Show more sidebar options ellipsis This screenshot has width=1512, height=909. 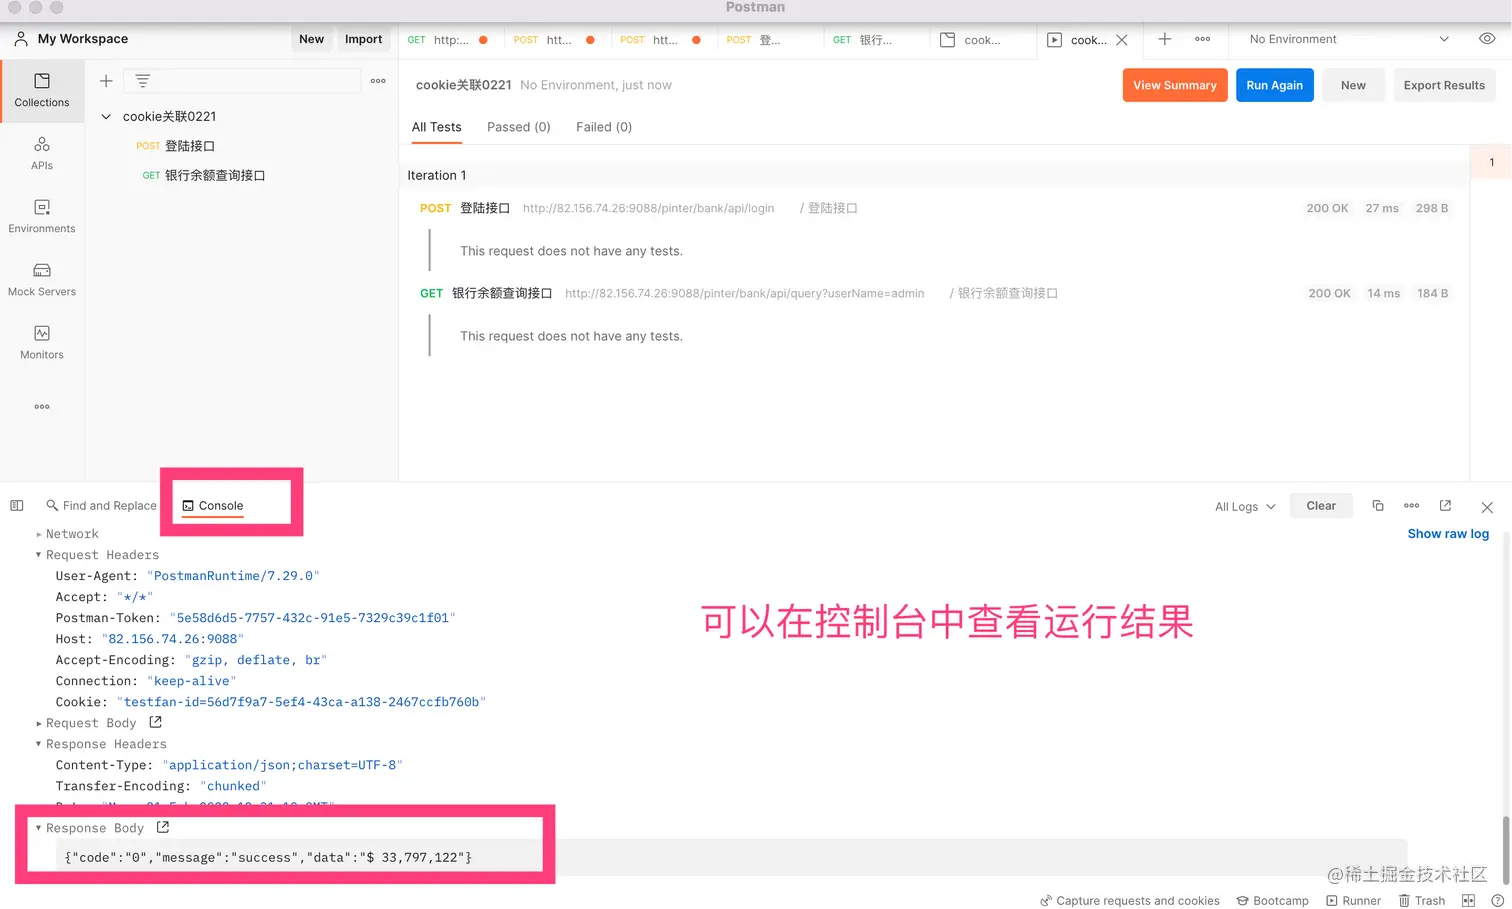(42, 407)
